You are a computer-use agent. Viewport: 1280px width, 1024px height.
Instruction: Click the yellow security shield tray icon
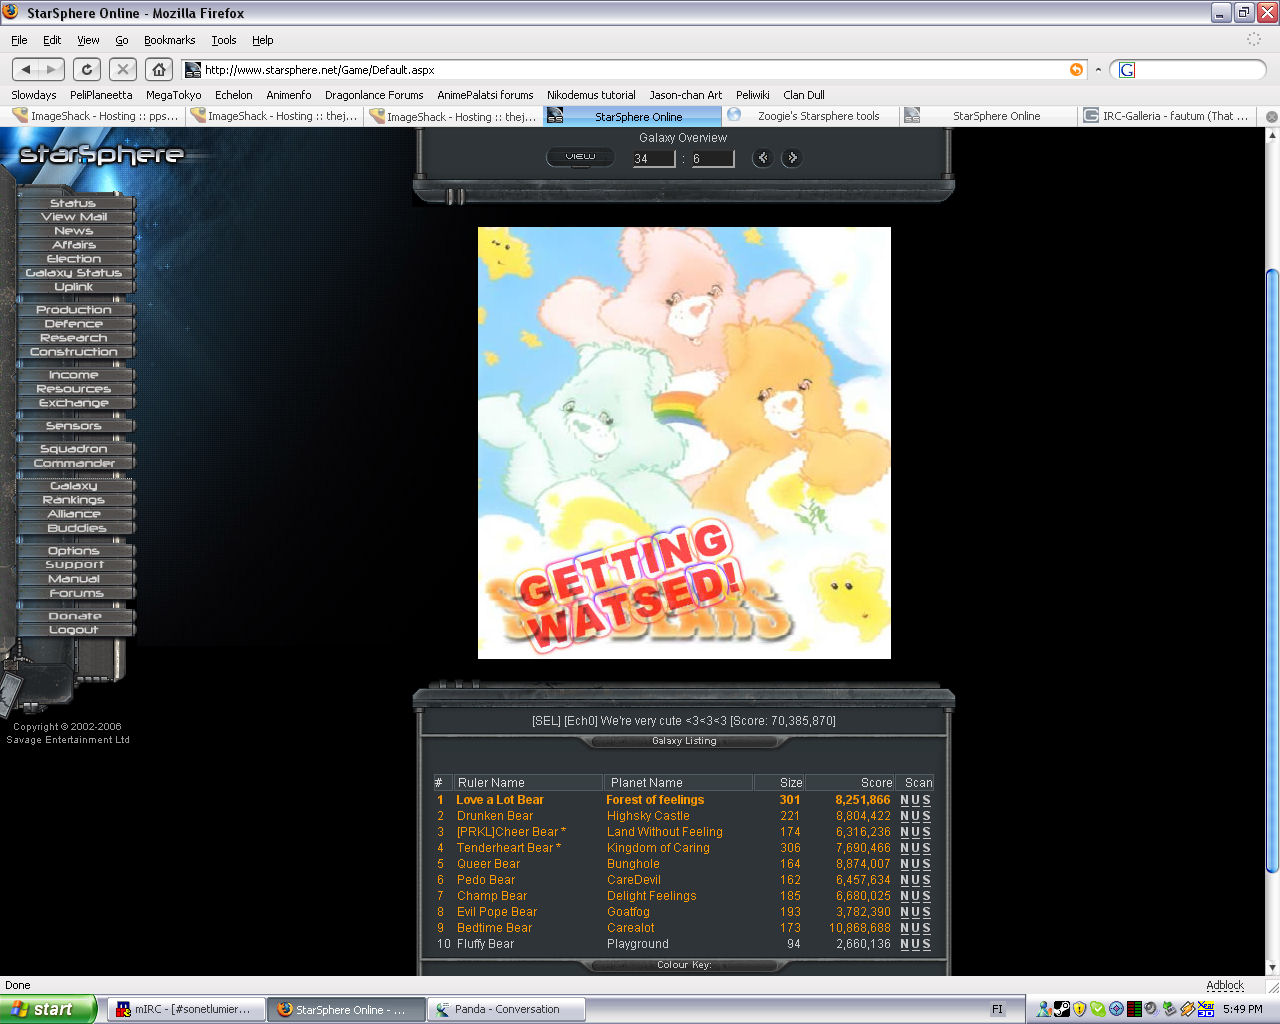click(1079, 1009)
